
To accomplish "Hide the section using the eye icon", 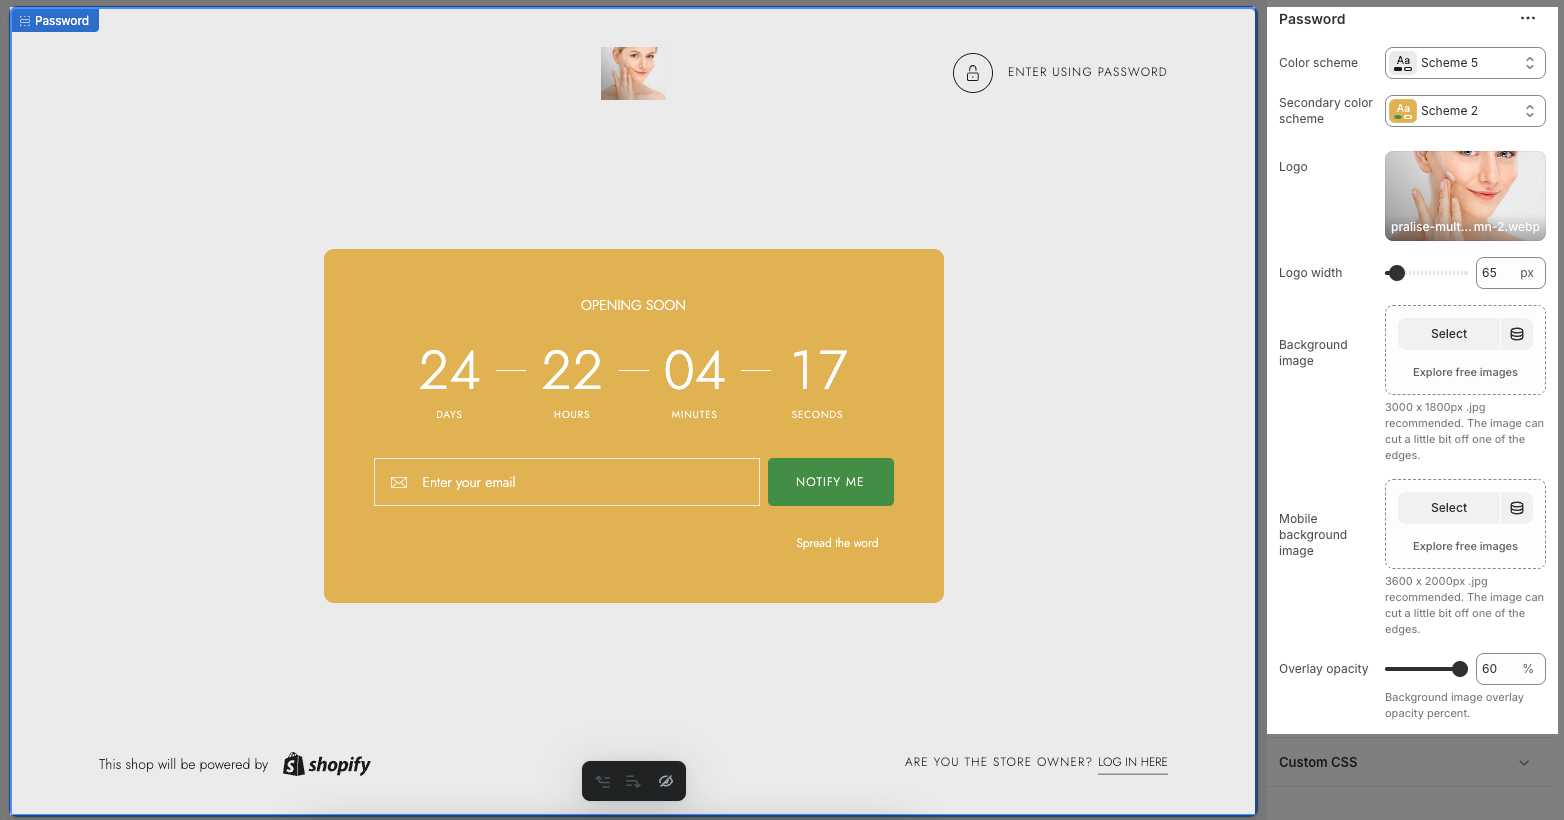I will pos(666,782).
